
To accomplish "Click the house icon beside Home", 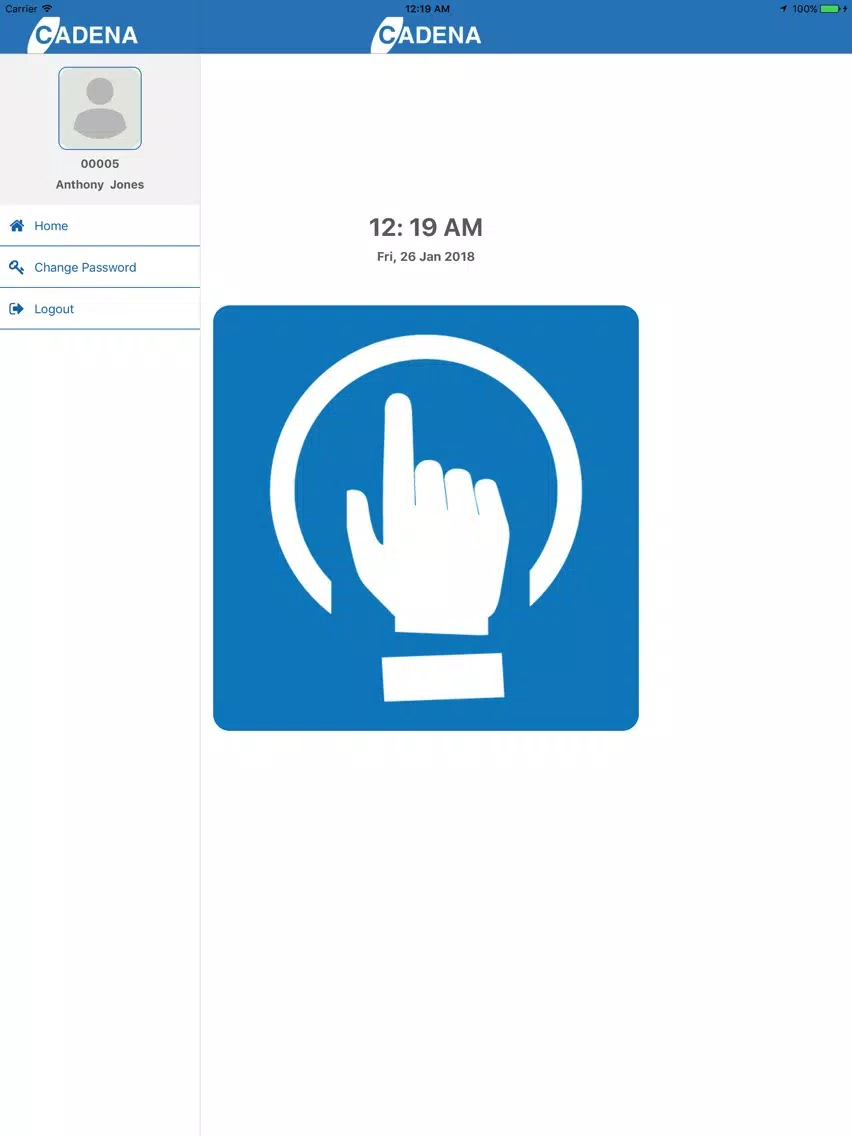I will (x=17, y=225).
